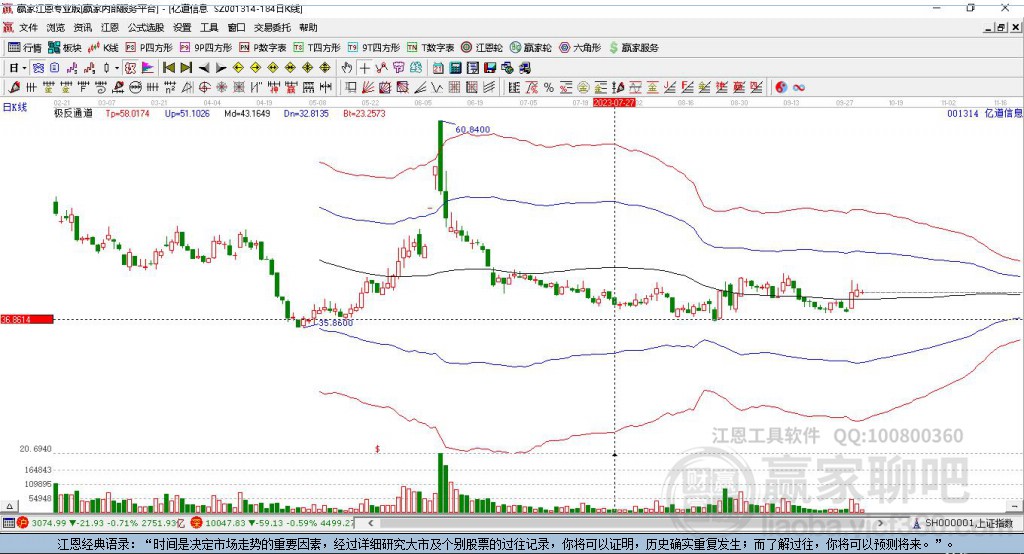Open the 工具 menu
Viewport: 1024px width, 554px height.
click(209, 27)
